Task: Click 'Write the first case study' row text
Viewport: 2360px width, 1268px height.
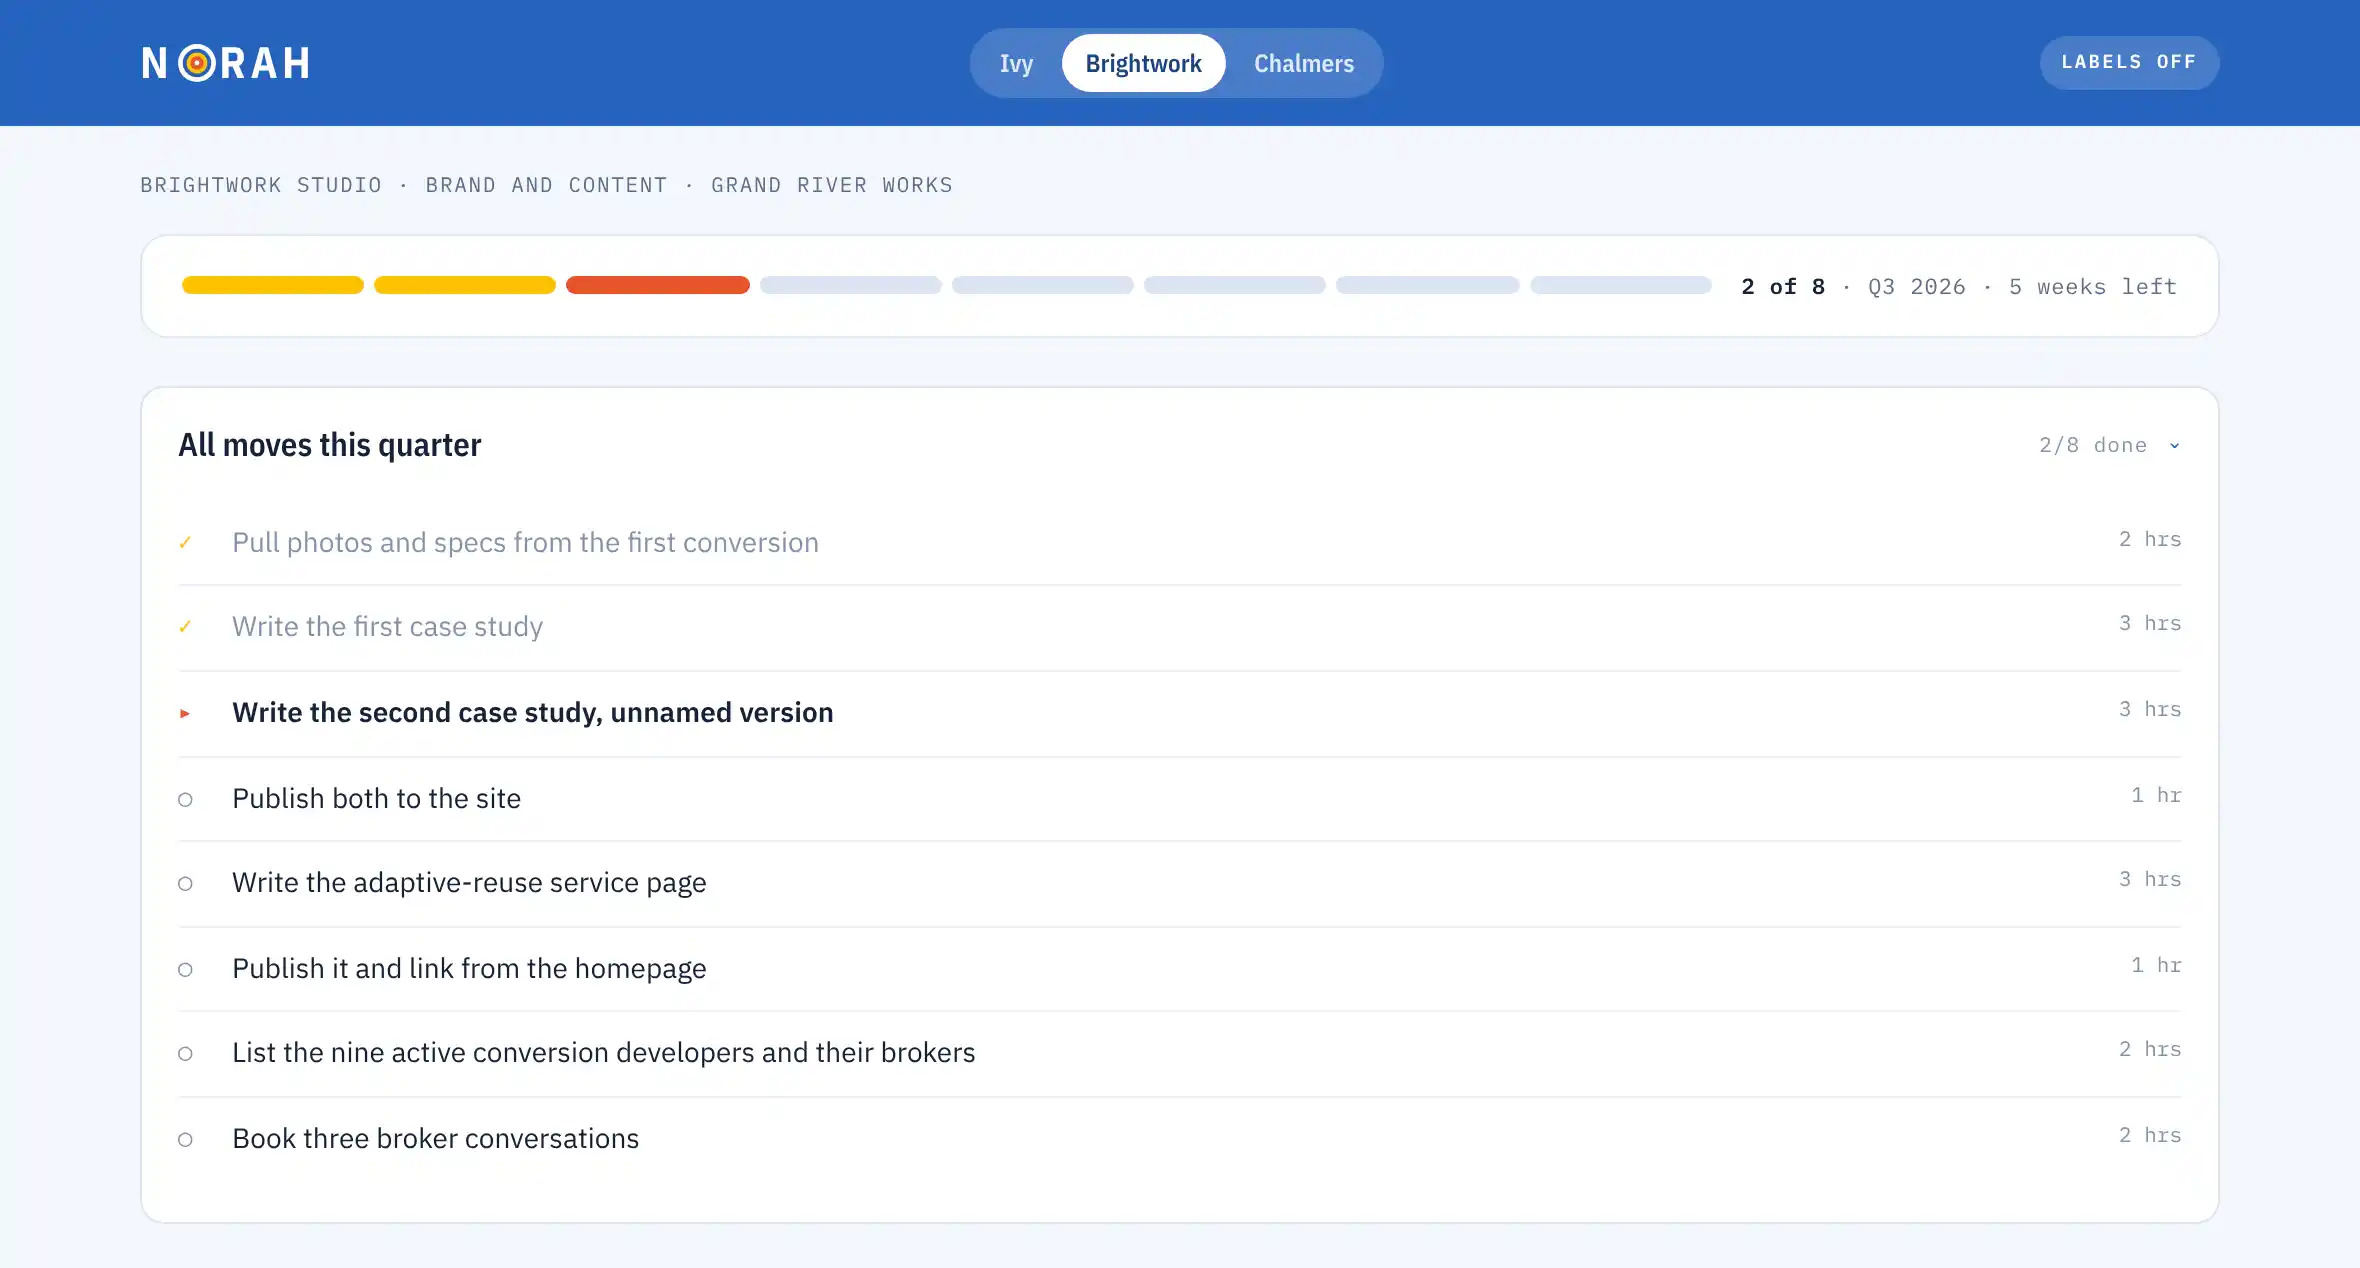Action: (387, 626)
